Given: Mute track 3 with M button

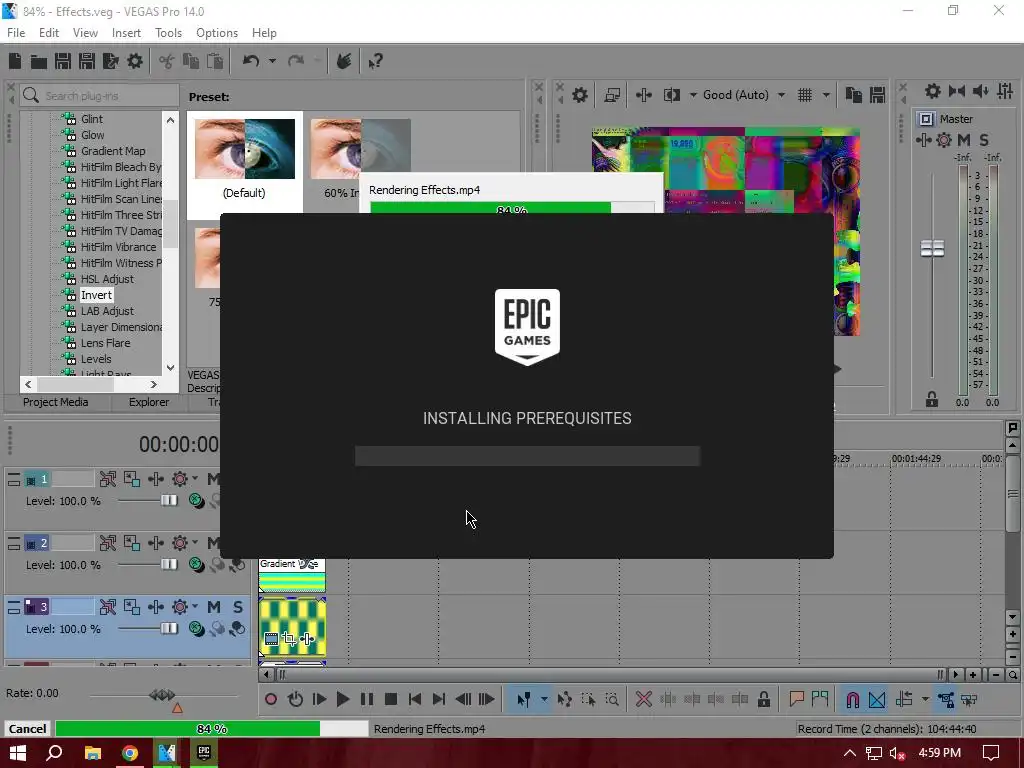Looking at the screenshot, I should pos(214,607).
